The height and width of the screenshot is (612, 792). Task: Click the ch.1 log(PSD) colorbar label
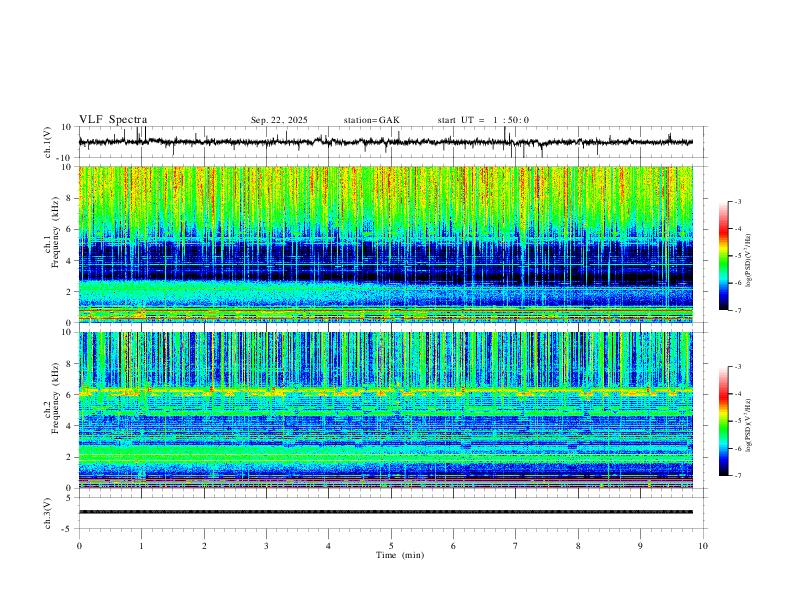click(x=748, y=261)
